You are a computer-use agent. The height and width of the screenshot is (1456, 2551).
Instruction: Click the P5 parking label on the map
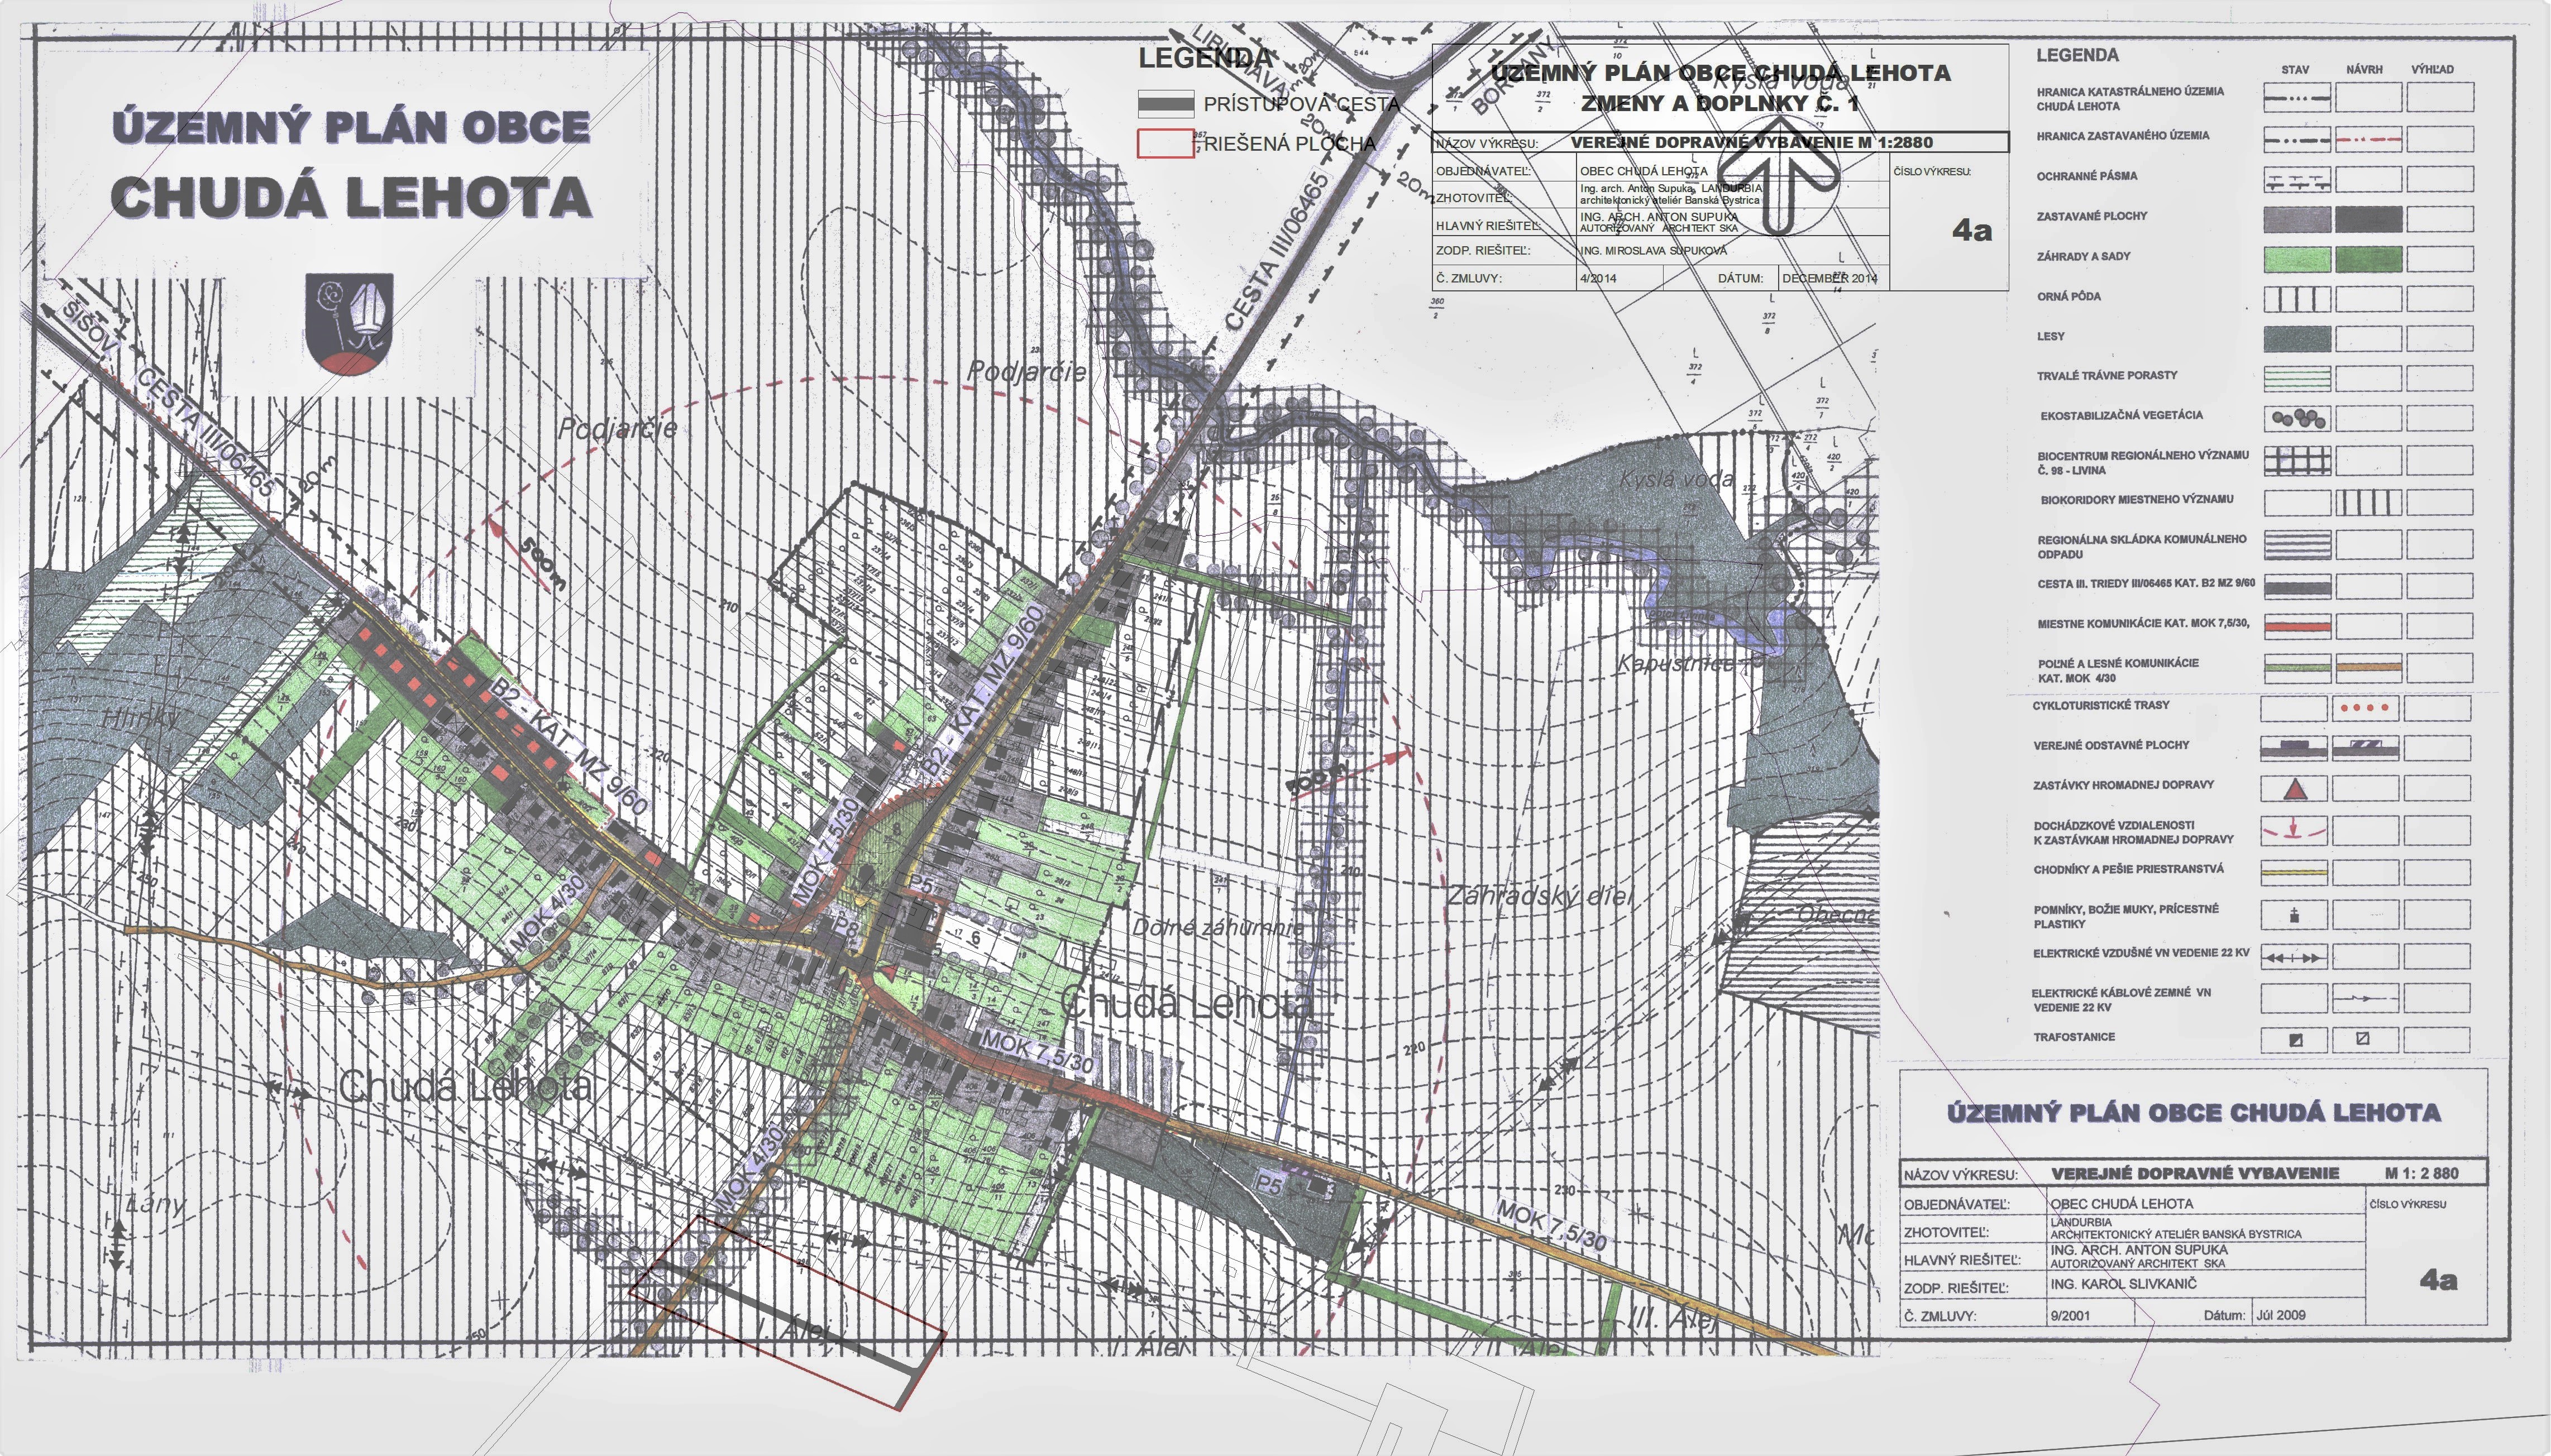1269,1185
